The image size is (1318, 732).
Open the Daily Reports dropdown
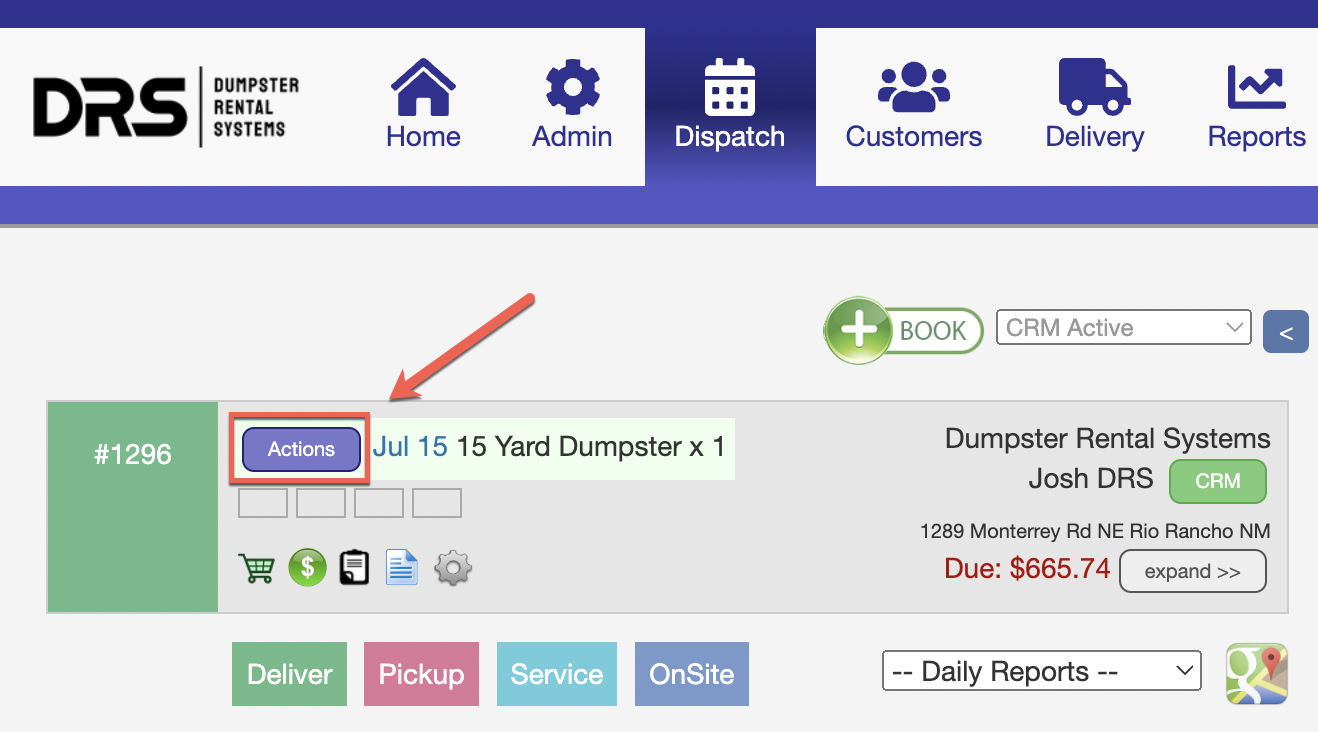click(x=1041, y=671)
